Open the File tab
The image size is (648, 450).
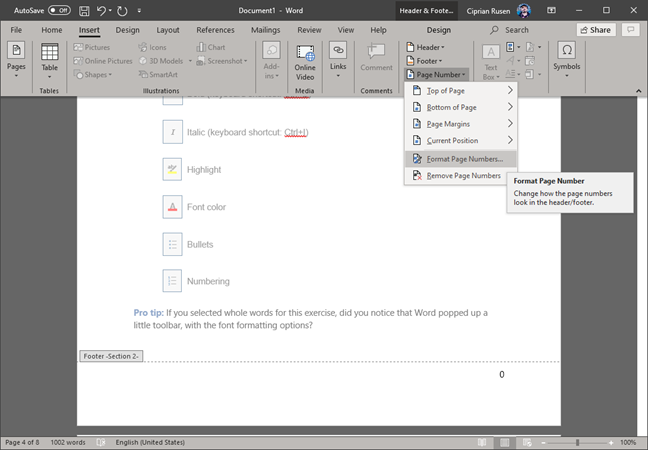click(16, 30)
